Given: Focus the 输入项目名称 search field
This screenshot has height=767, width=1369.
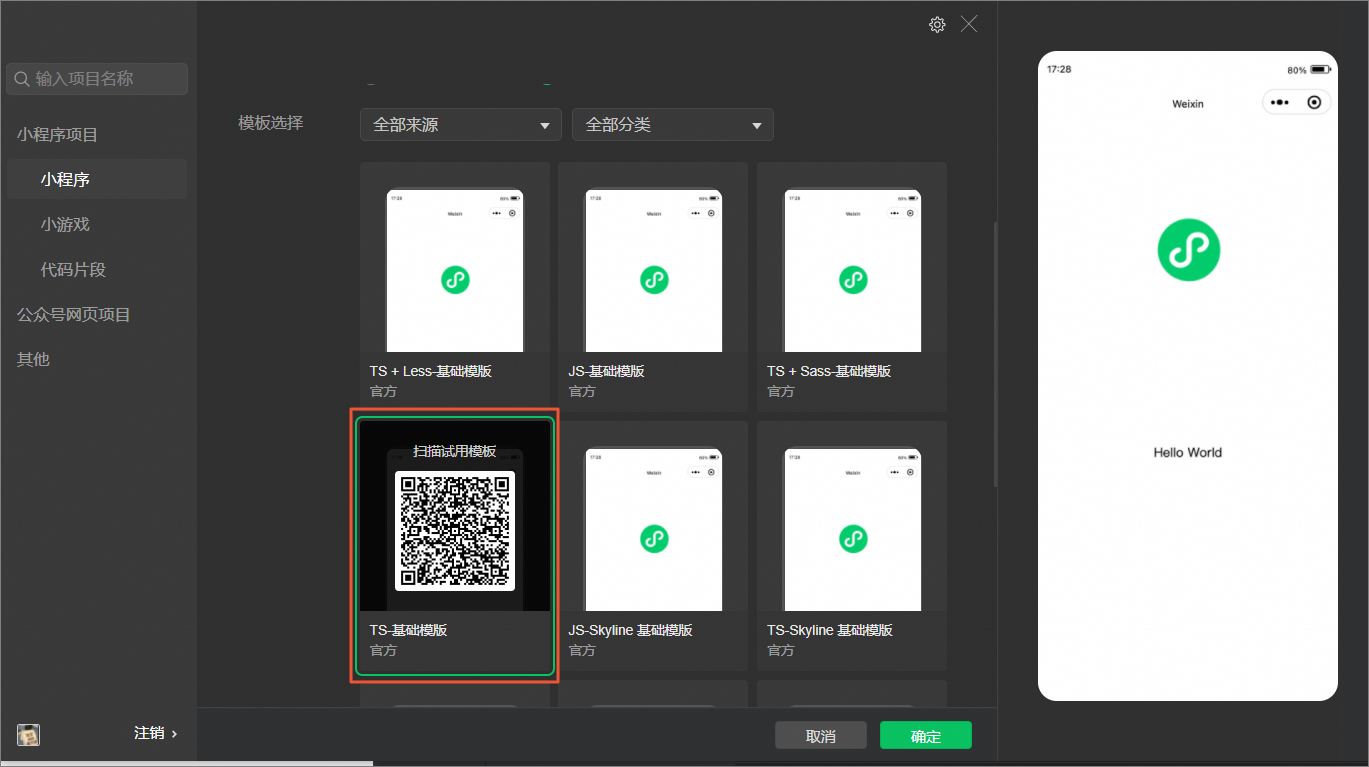Looking at the screenshot, I should [x=97, y=79].
